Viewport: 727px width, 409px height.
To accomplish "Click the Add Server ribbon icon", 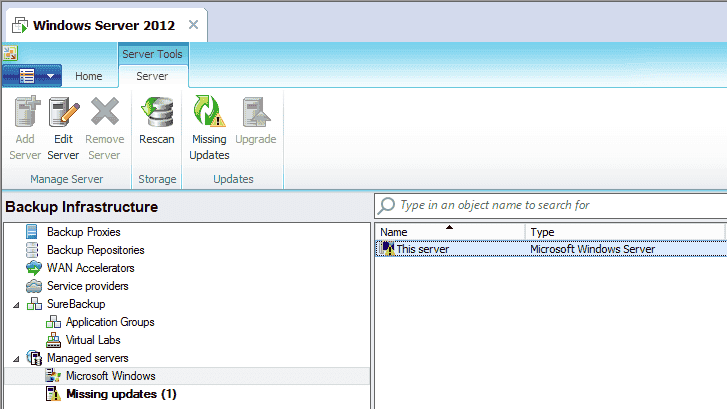I will 26,112.
